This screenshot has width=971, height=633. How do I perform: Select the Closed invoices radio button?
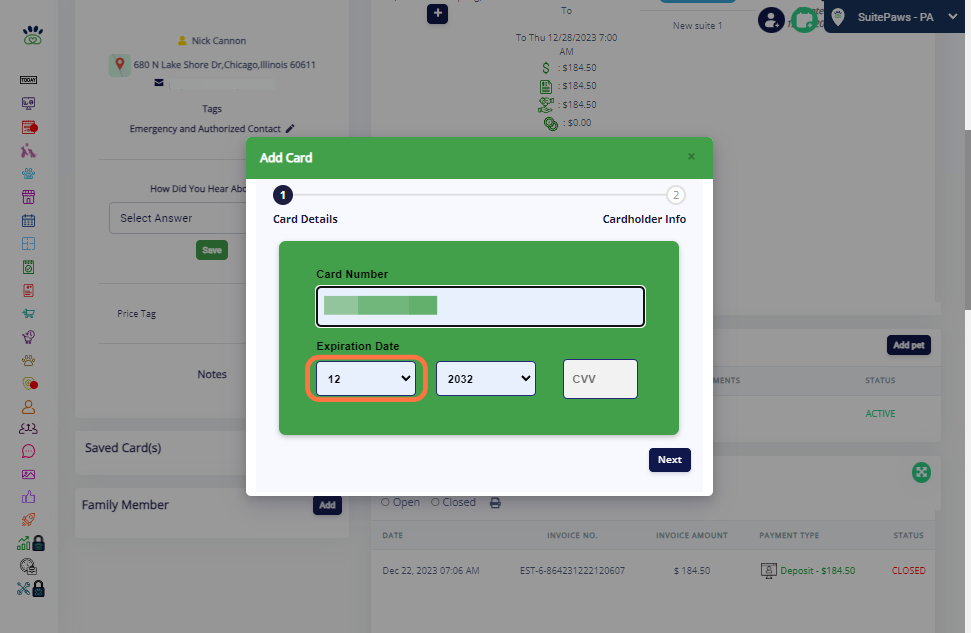[x=435, y=502]
